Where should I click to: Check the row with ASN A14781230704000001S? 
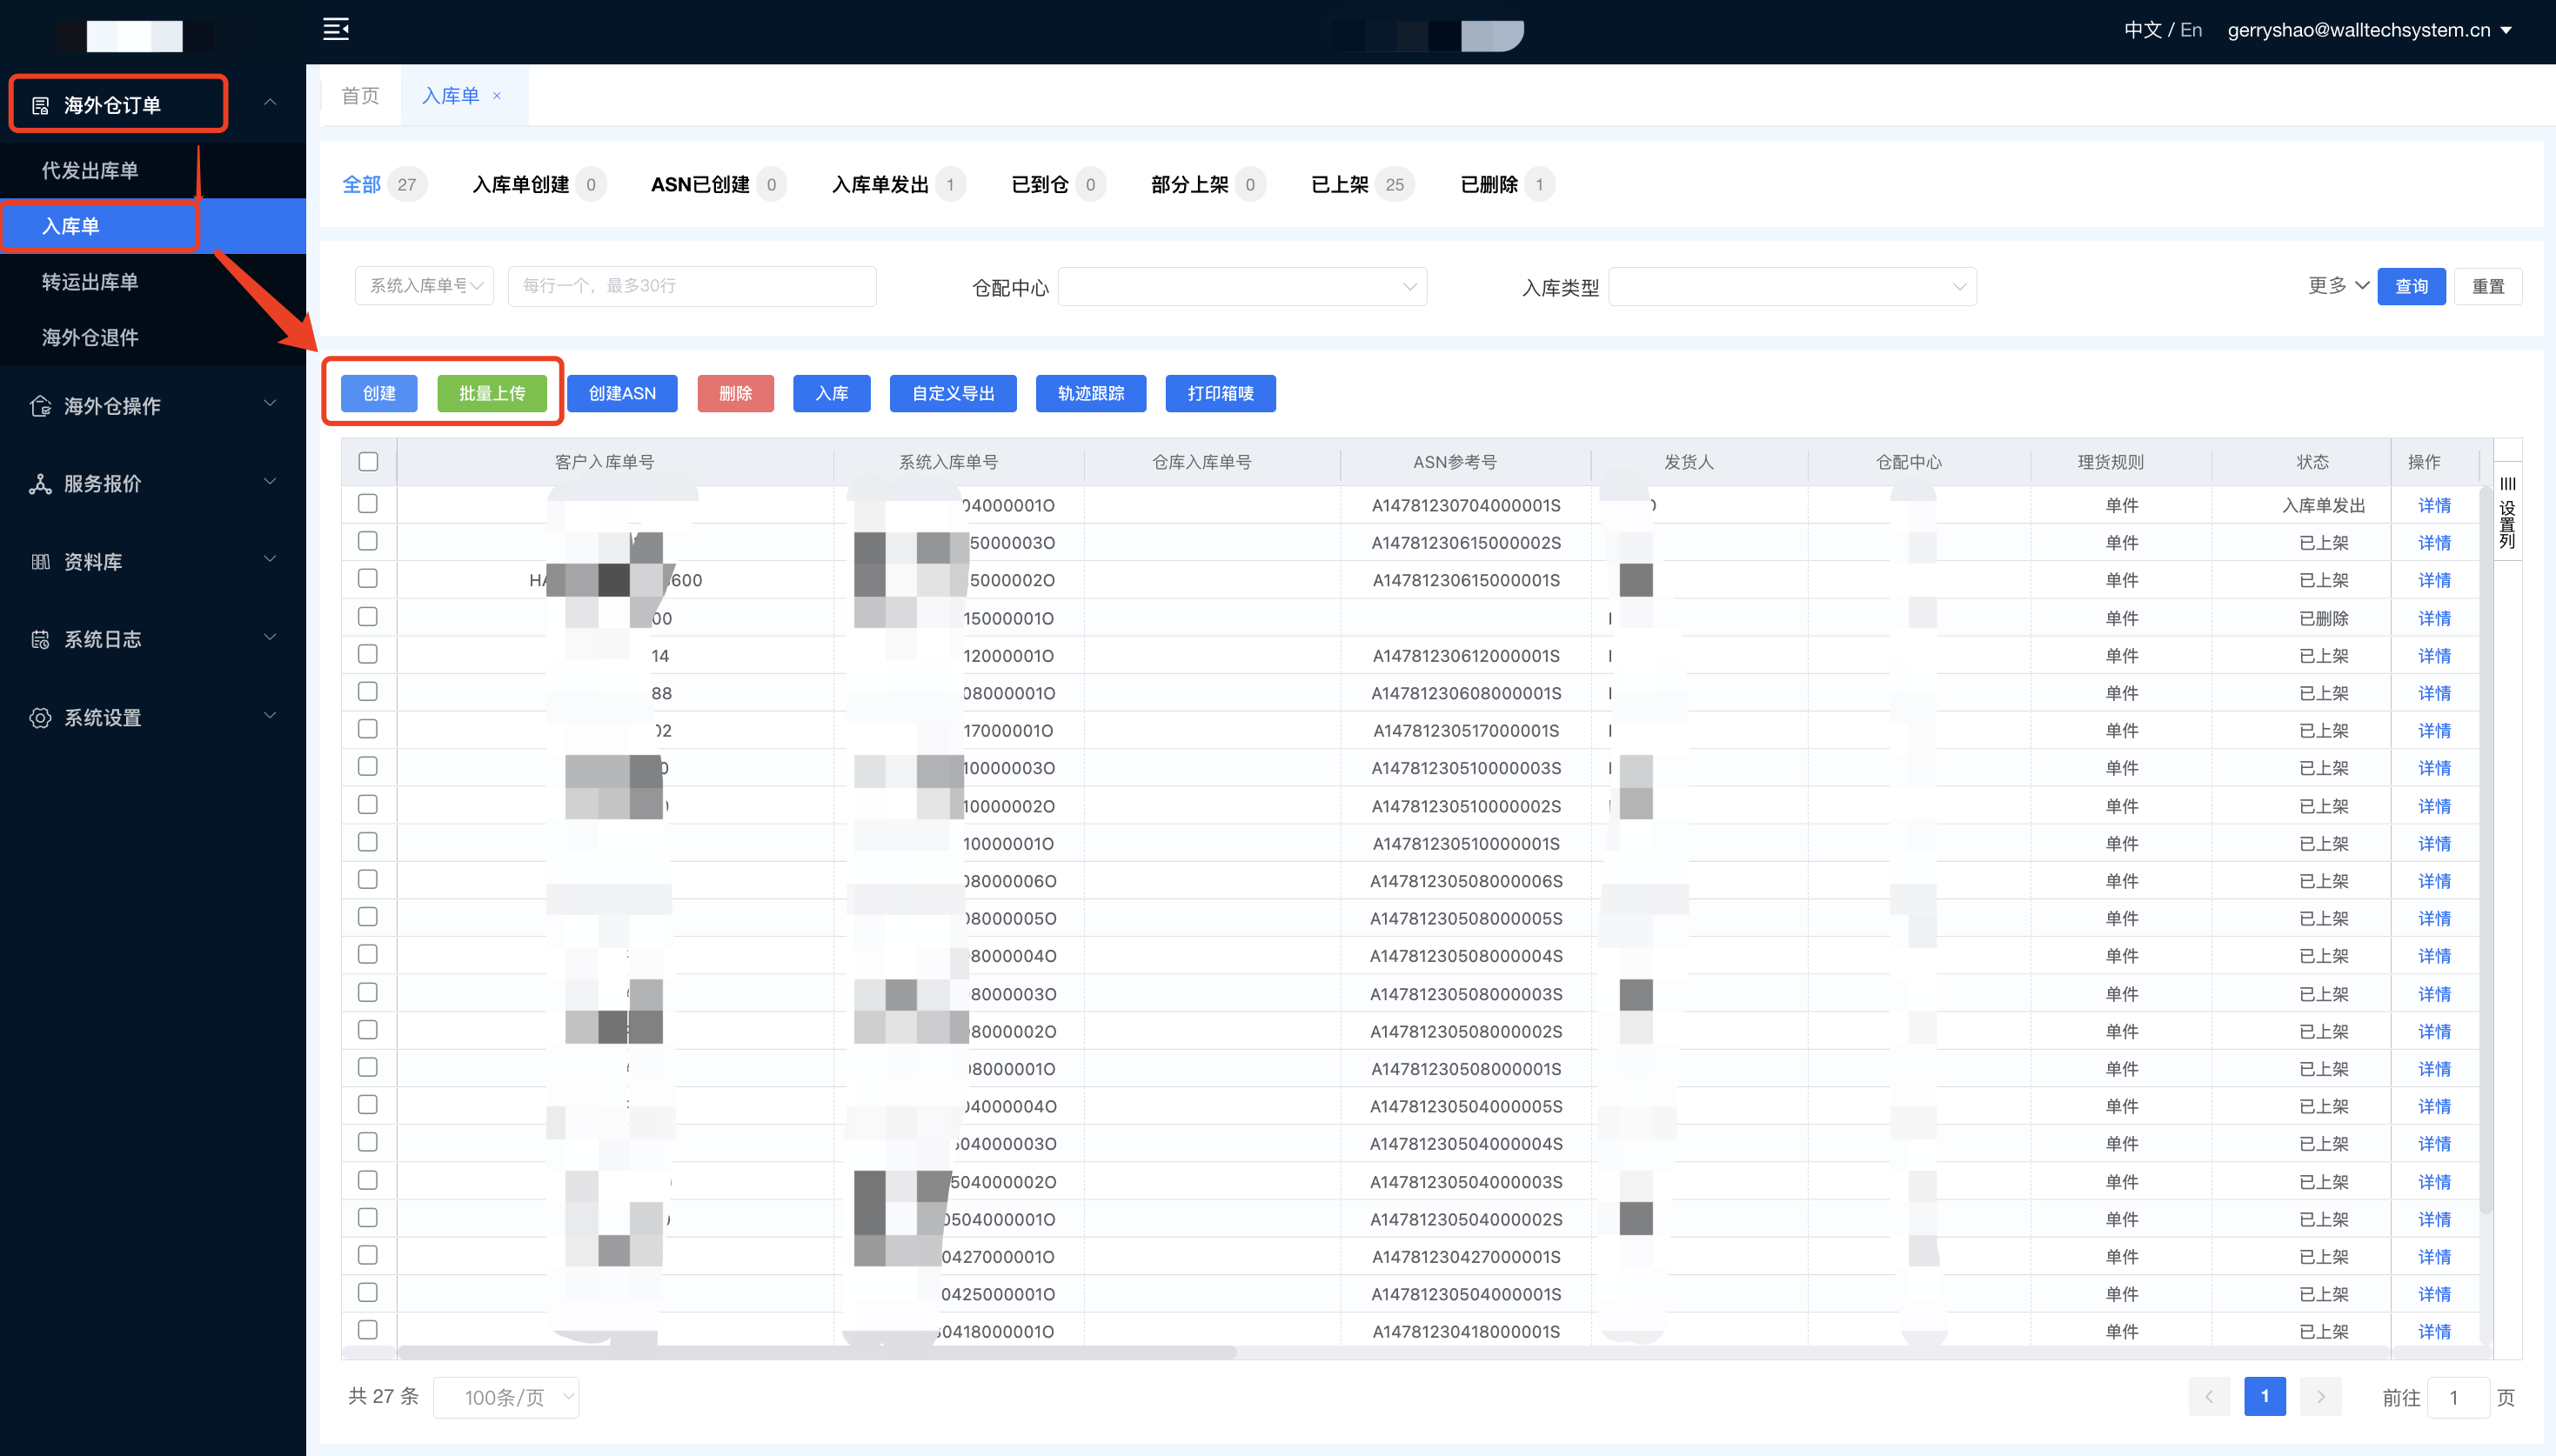pyautogui.click(x=368, y=504)
